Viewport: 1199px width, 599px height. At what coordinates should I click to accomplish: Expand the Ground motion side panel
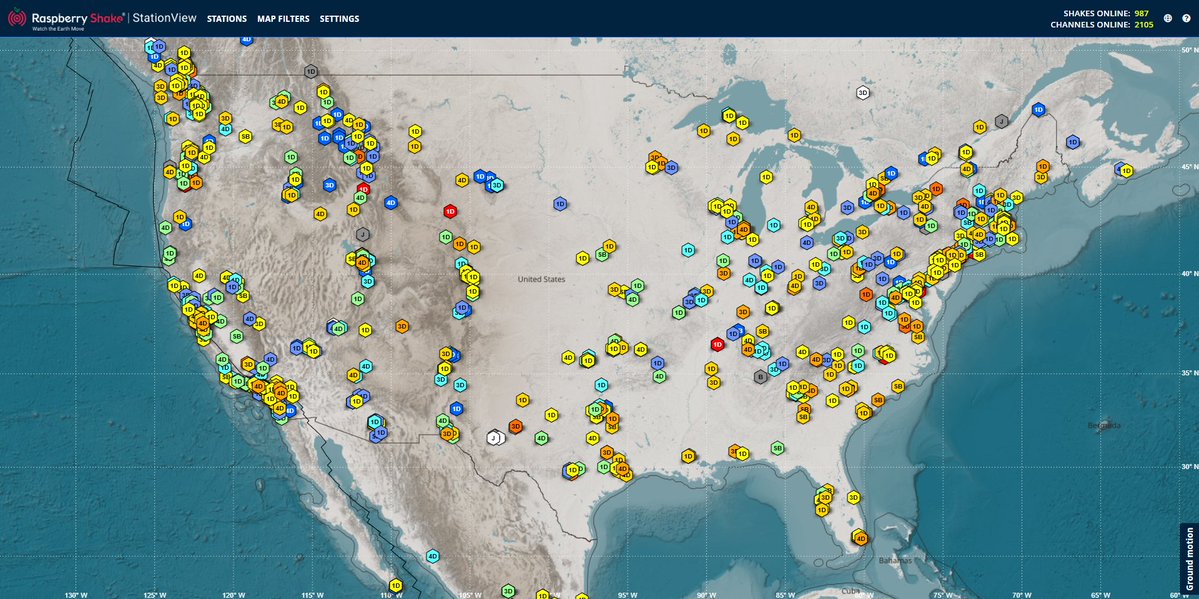[x=1190, y=545]
